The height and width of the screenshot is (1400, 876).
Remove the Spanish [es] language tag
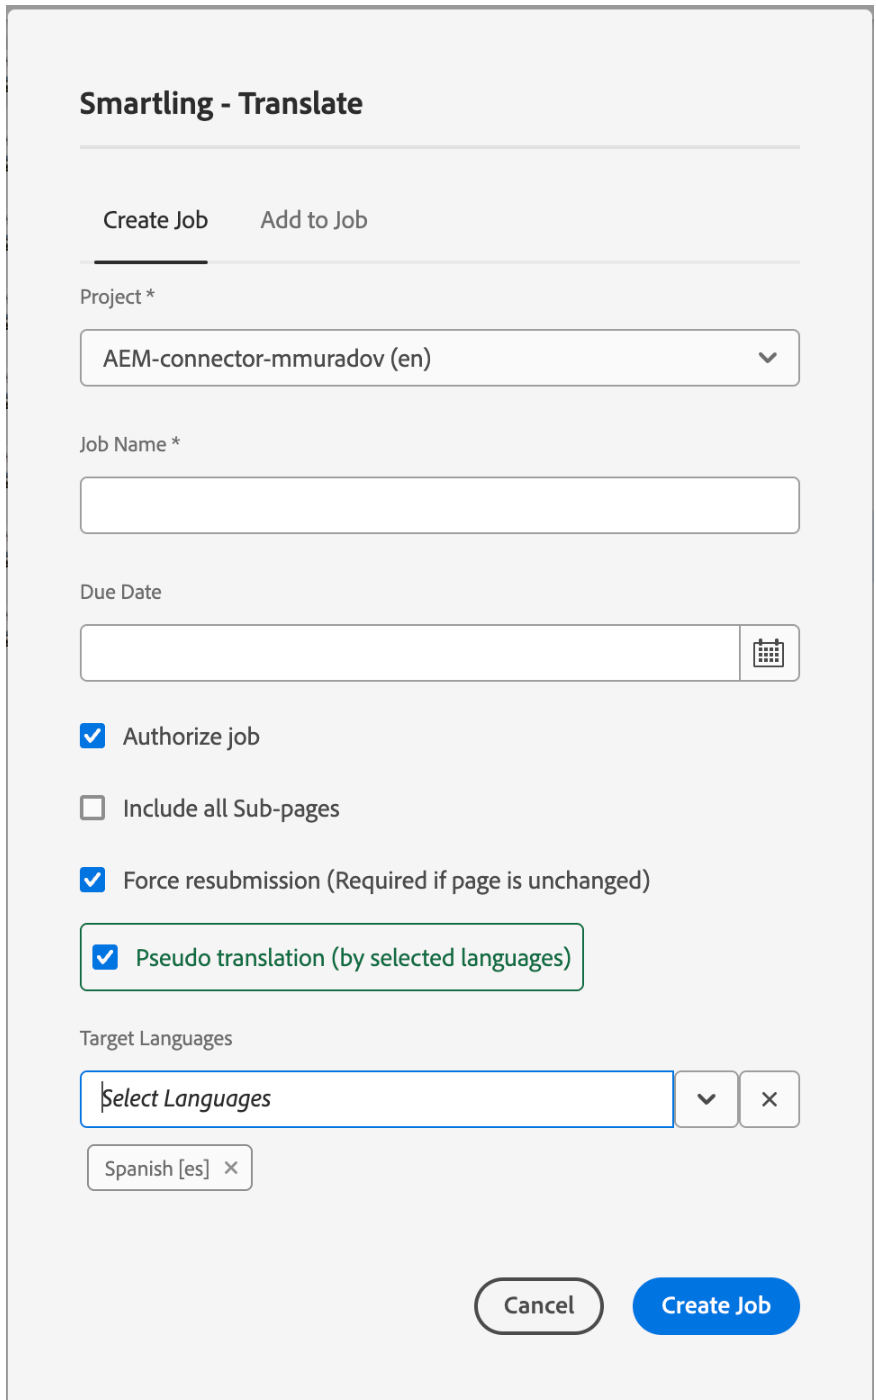(231, 1168)
